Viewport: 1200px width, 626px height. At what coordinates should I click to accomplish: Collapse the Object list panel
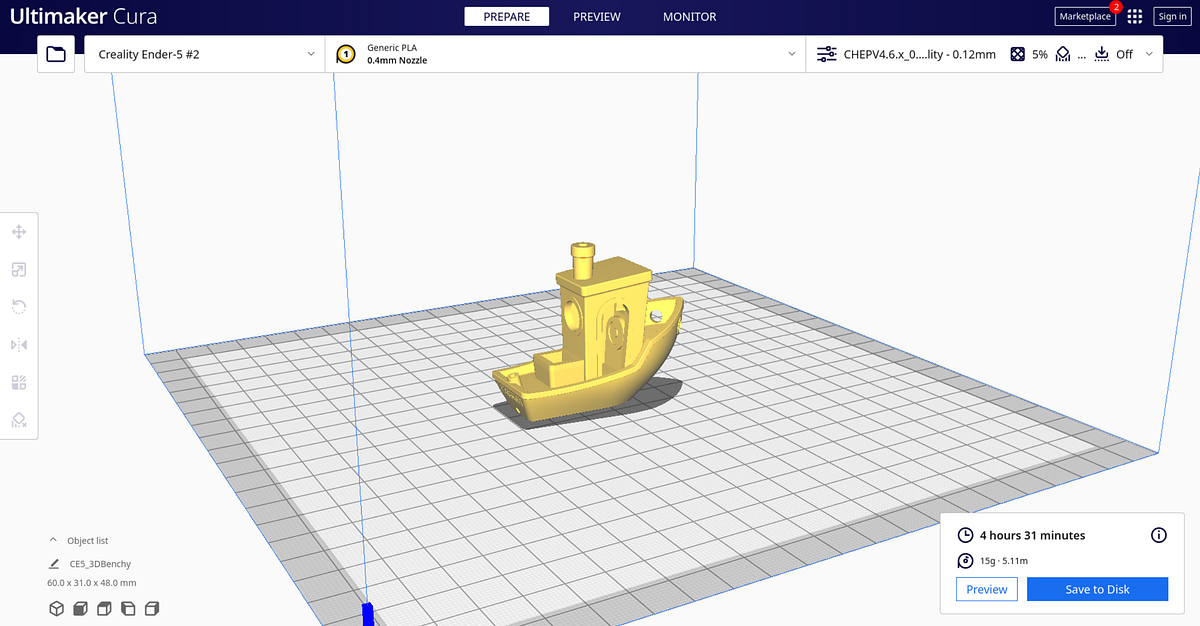pos(53,540)
